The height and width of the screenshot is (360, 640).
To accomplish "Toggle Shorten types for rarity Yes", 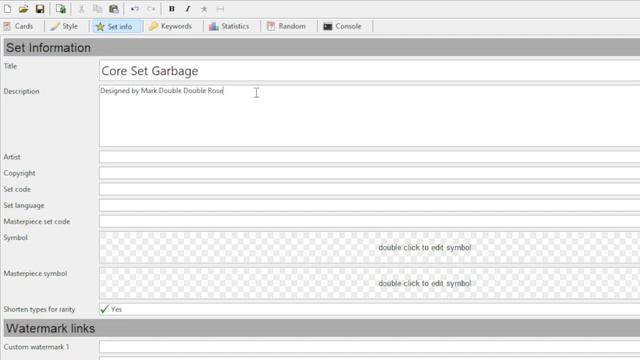I will [x=369, y=309].
